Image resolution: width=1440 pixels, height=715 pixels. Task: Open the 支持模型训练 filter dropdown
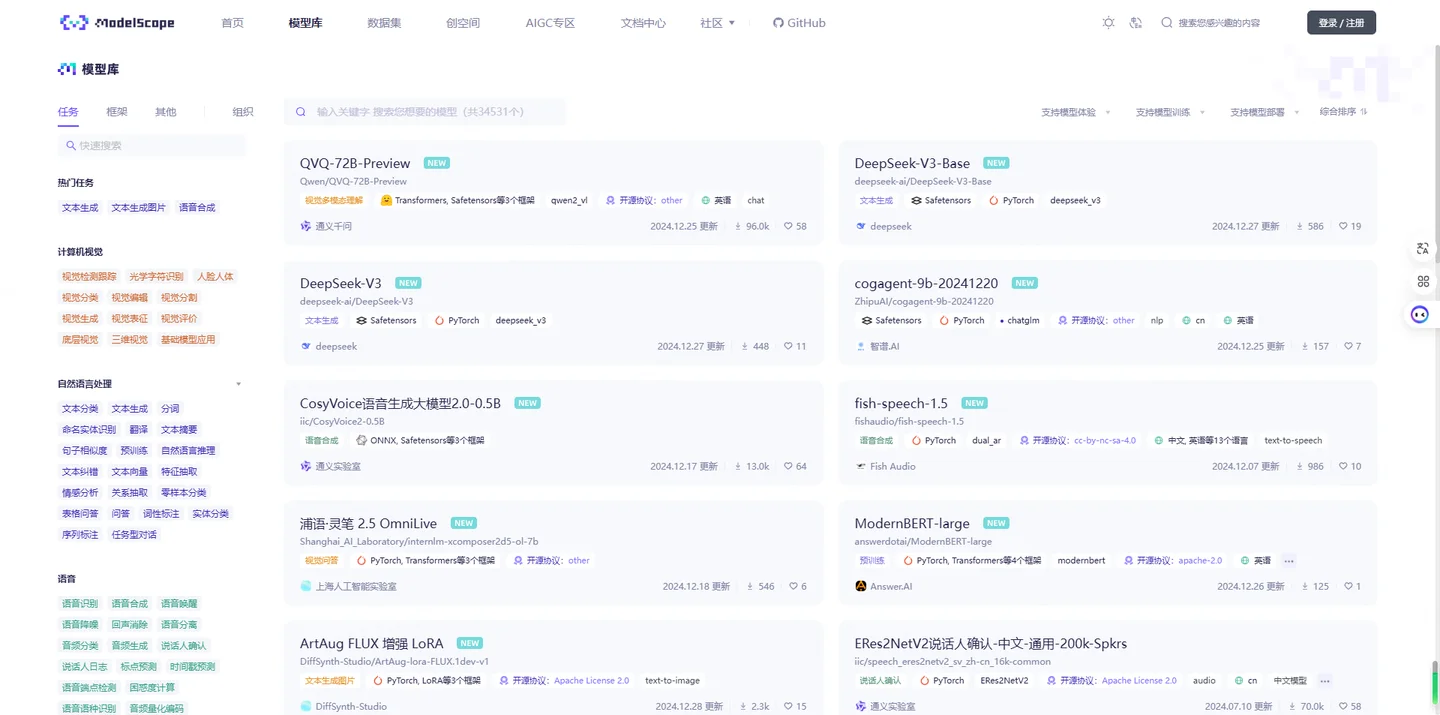pos(1170,112)
